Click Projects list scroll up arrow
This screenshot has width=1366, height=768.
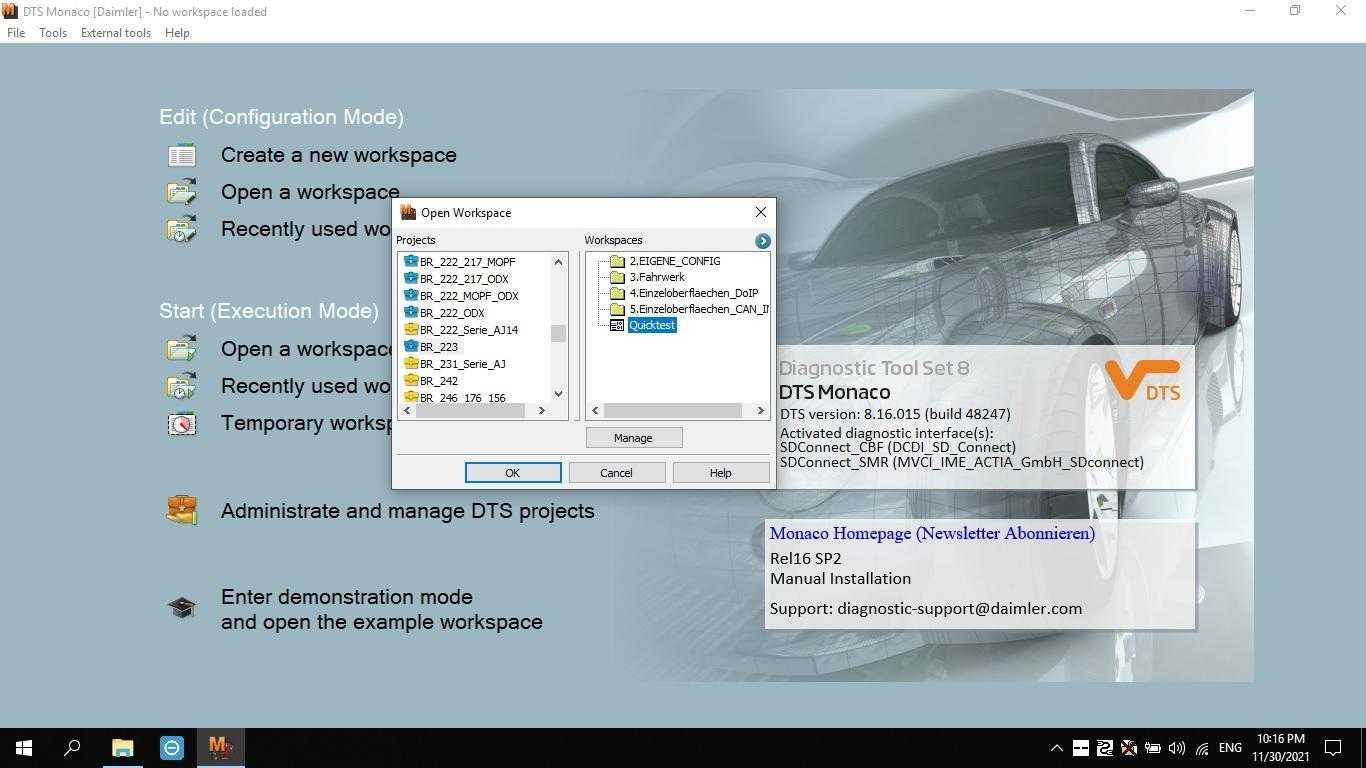(558, 262)
